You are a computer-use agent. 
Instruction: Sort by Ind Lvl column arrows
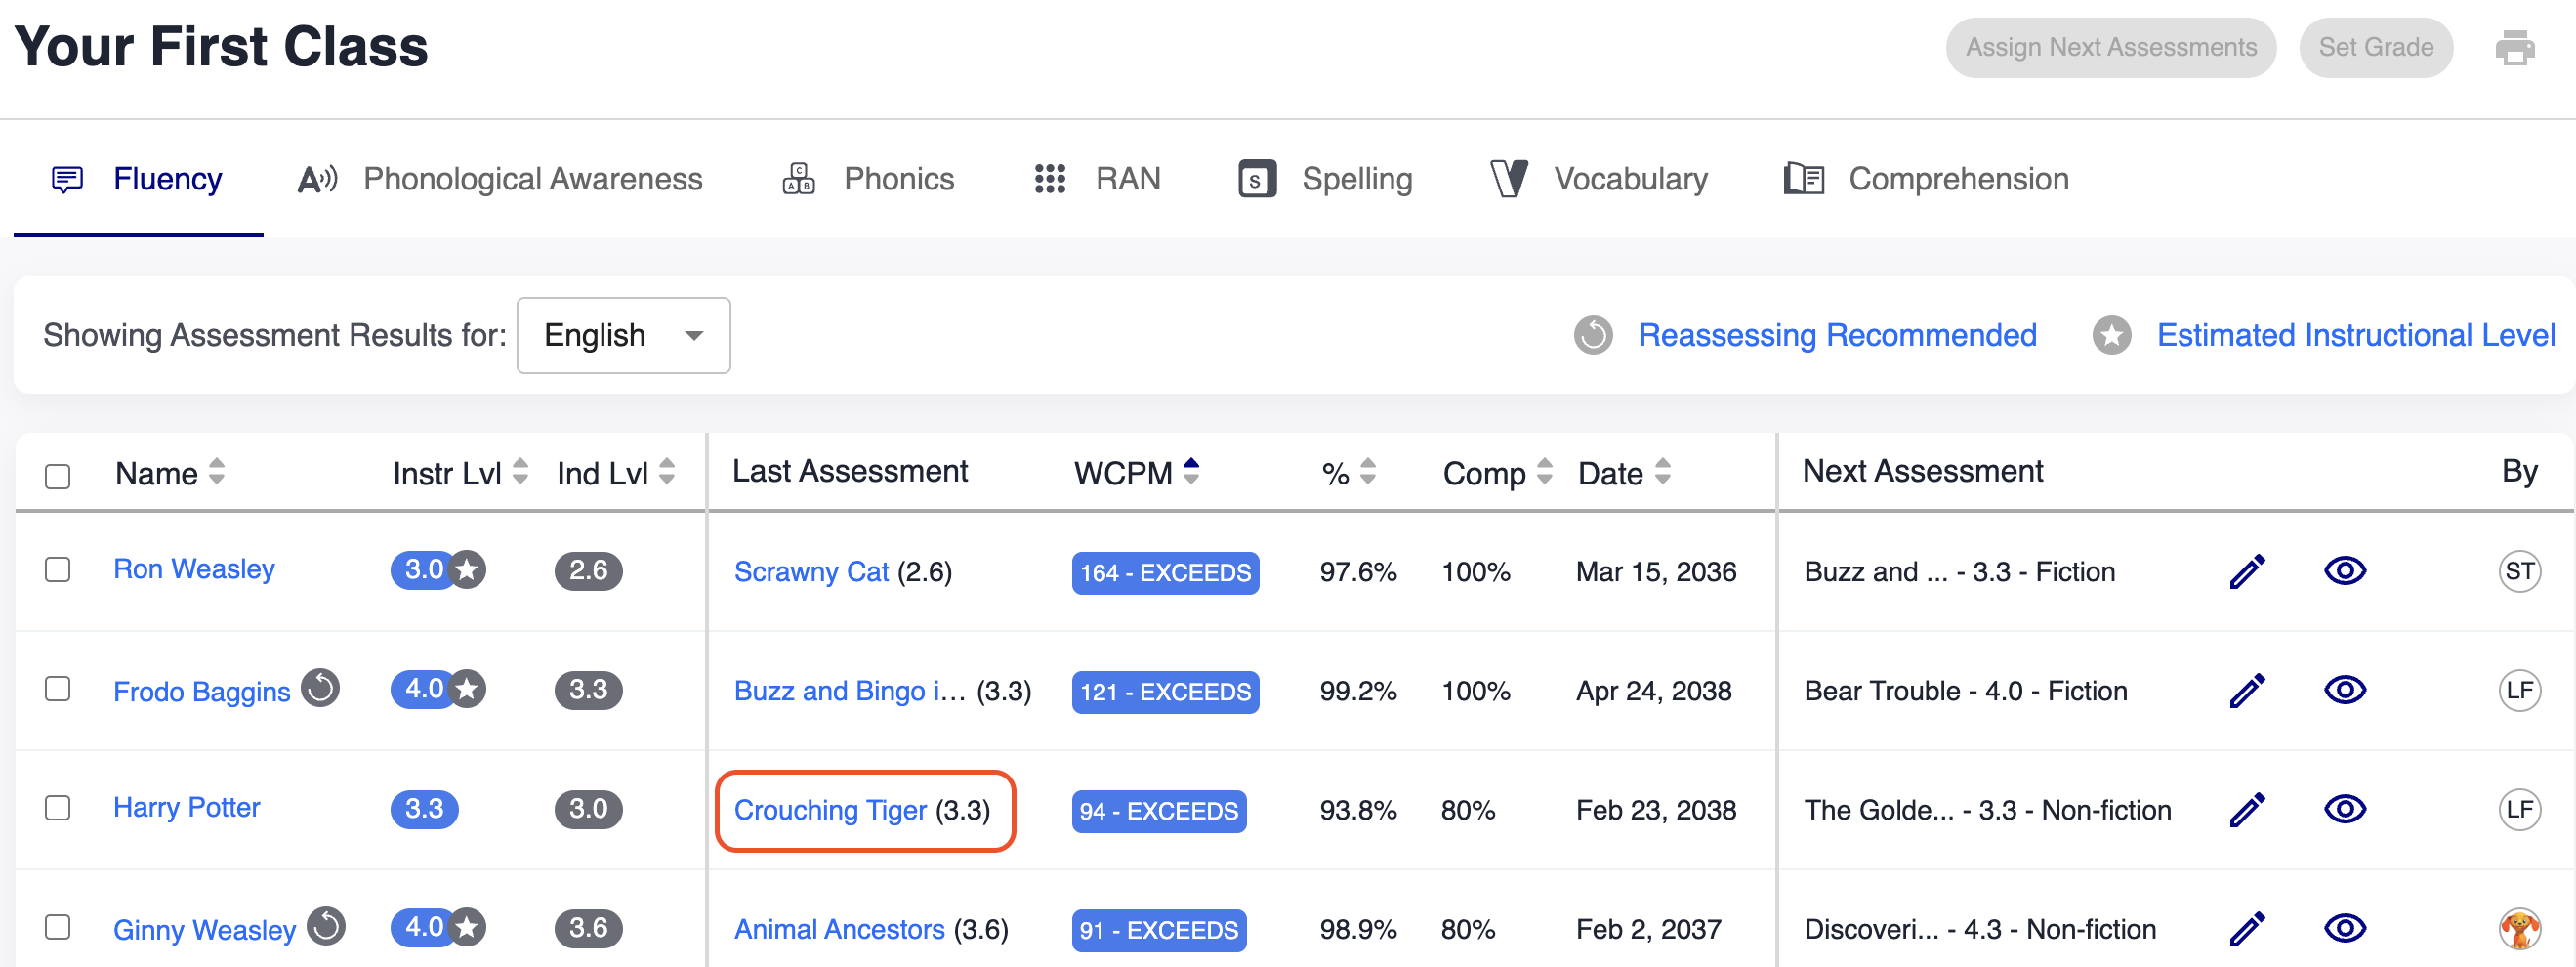click(x=667, y=472)
